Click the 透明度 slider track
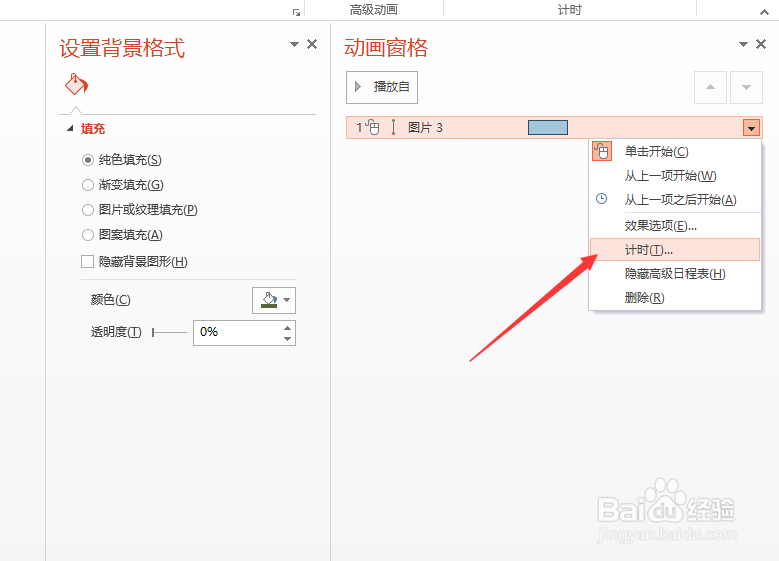Screen dimensions: 779x561 [169, 332]
